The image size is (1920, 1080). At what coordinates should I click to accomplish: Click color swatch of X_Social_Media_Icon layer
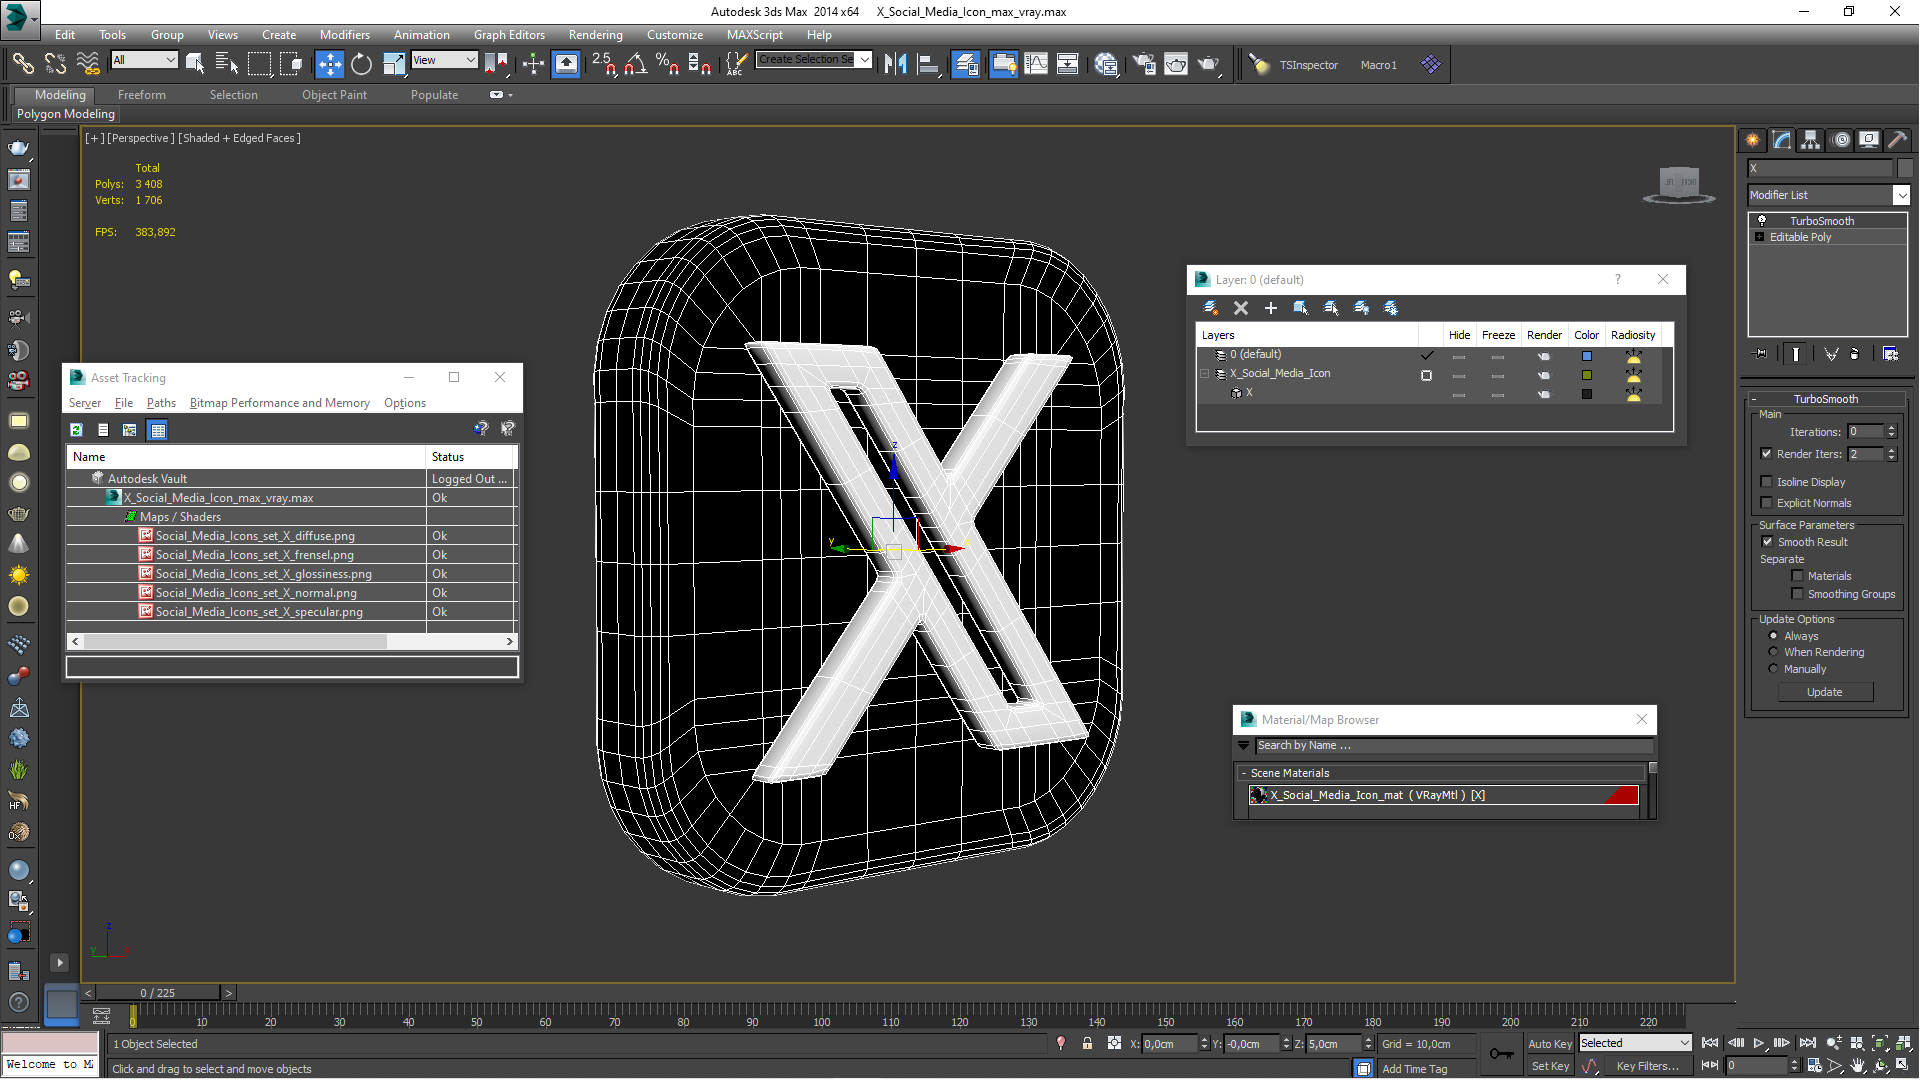click(1586, 375)
